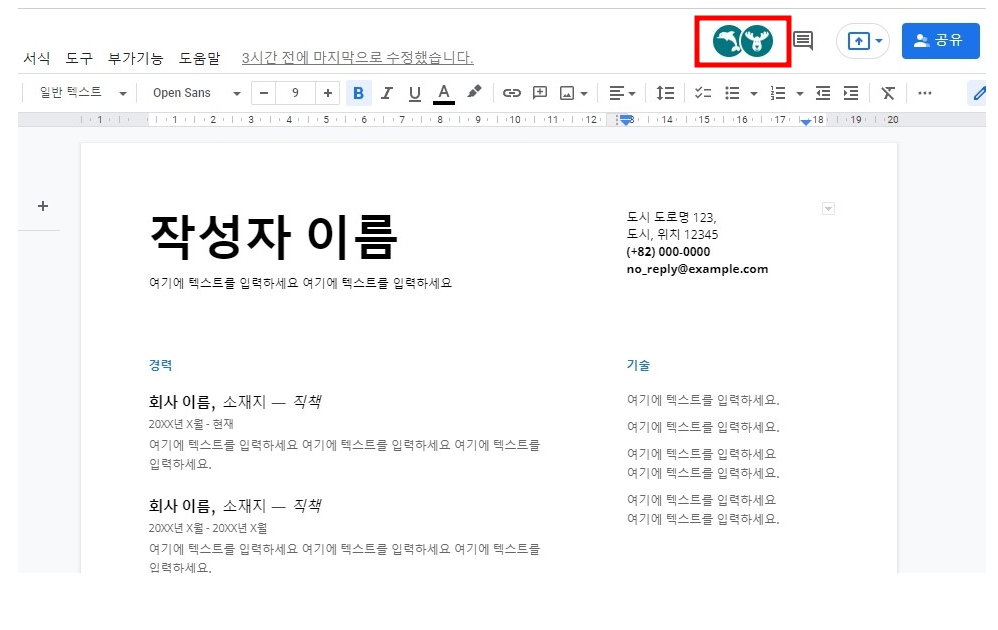This screenshot has width=998, height=630.
Task: Click the horizontal ruler at mark 5
Action: point(327,120)
